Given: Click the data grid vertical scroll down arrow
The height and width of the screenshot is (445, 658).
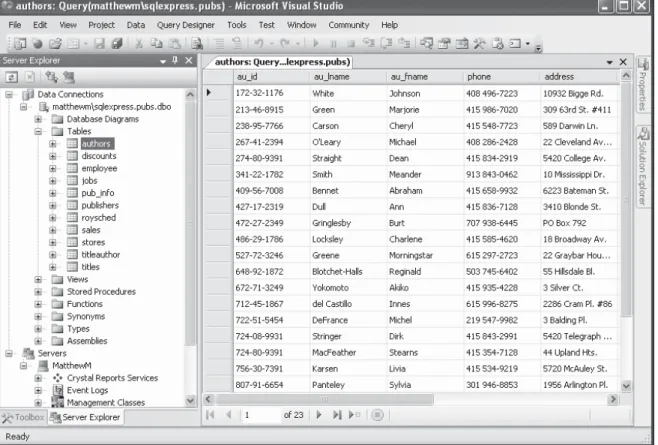Looking at the screenshot, I should pyautogui.click(x=626, y=386).
